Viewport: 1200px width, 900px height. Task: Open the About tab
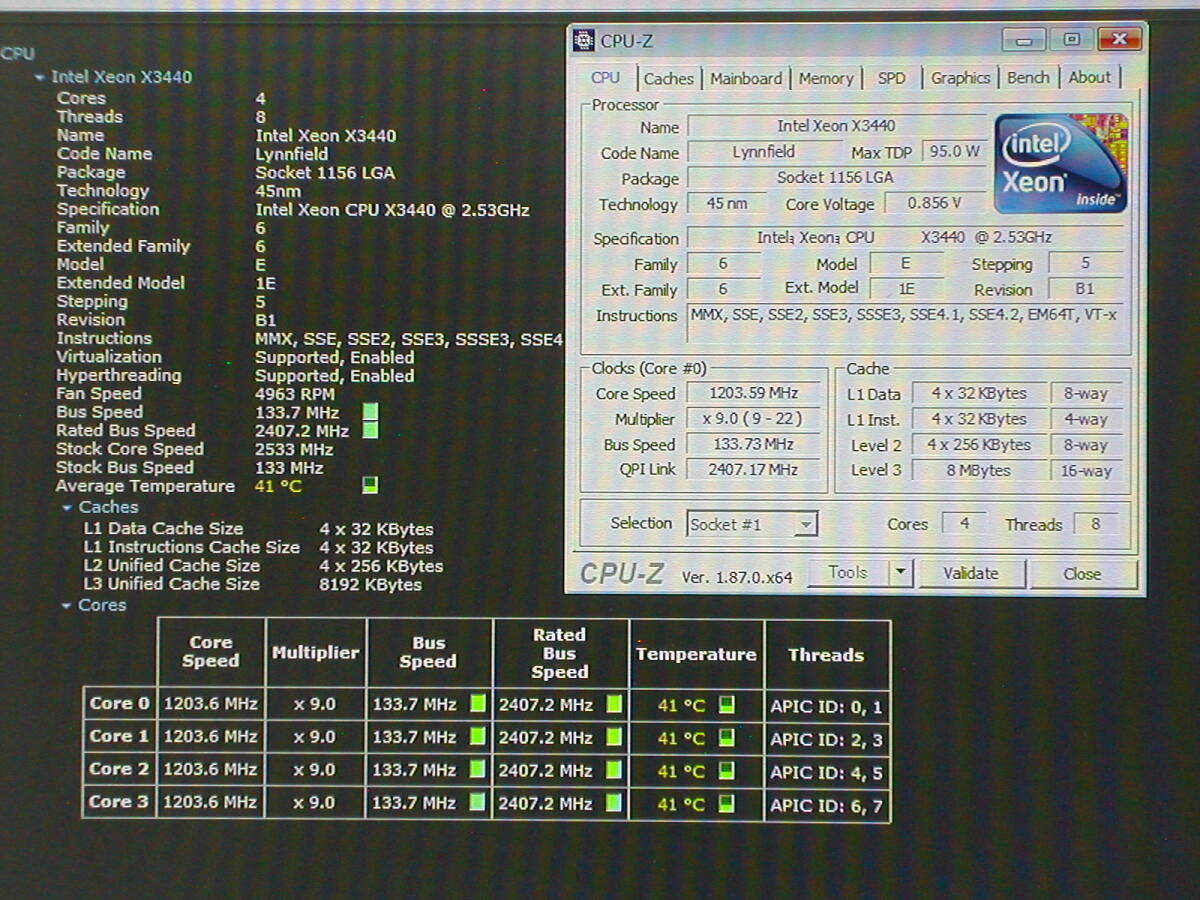click(x=1089, y=78)
